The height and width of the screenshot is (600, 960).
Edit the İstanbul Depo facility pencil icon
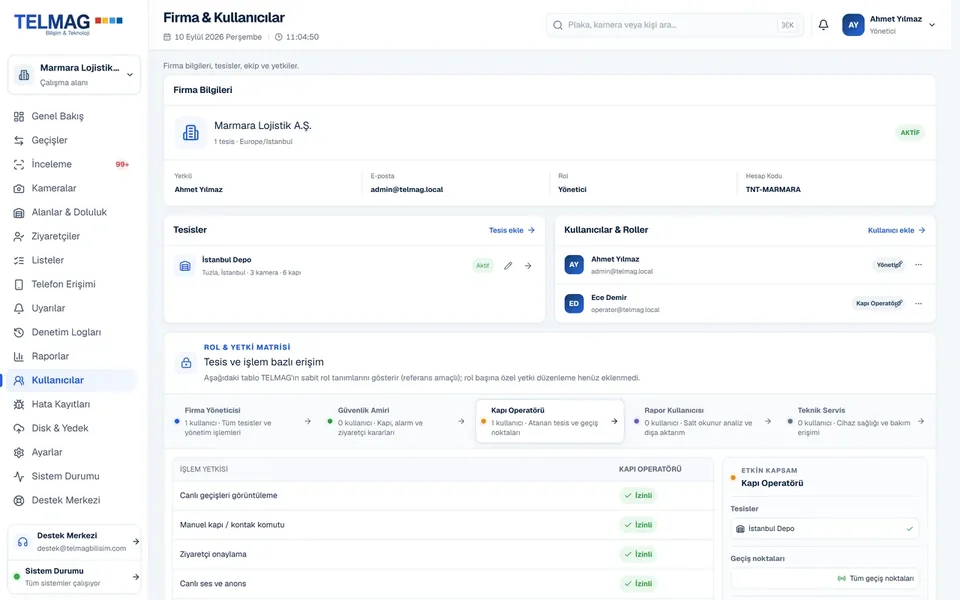[x=508, y=266]
